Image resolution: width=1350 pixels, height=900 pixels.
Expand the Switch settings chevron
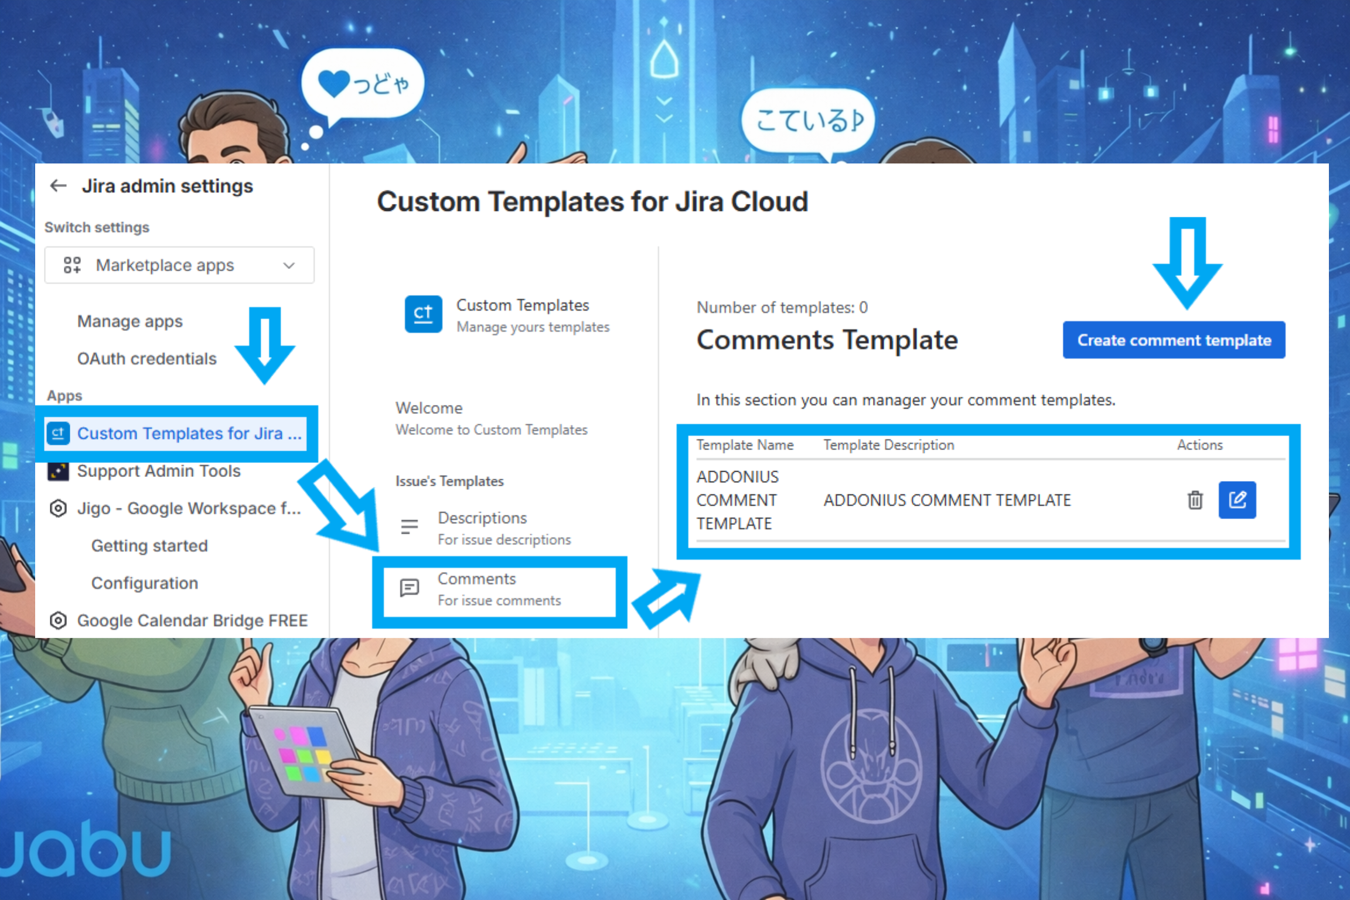(x=289, y=265)
